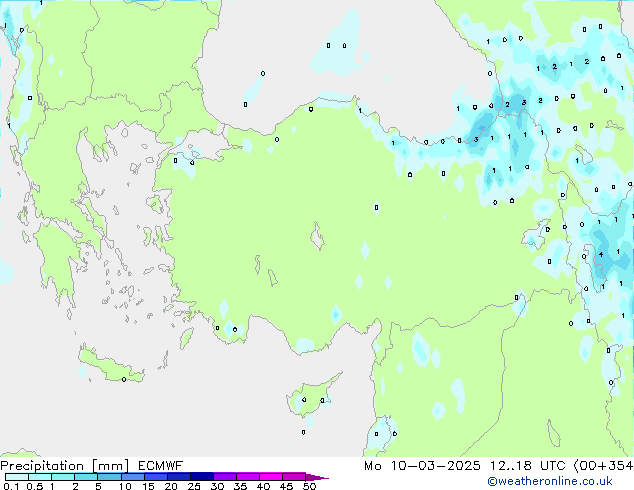The height and width of the screenshot is (490, 634).
Task: Click the '25' legend scale label
Action: [x=194, y=486]
